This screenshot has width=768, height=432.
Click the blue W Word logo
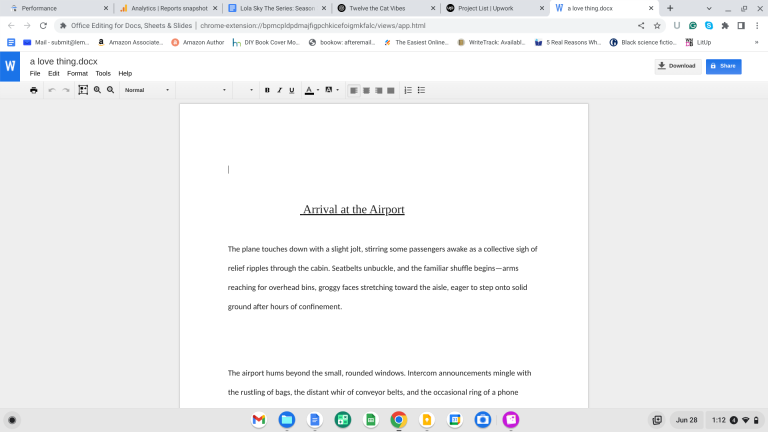tap(10, 66)
